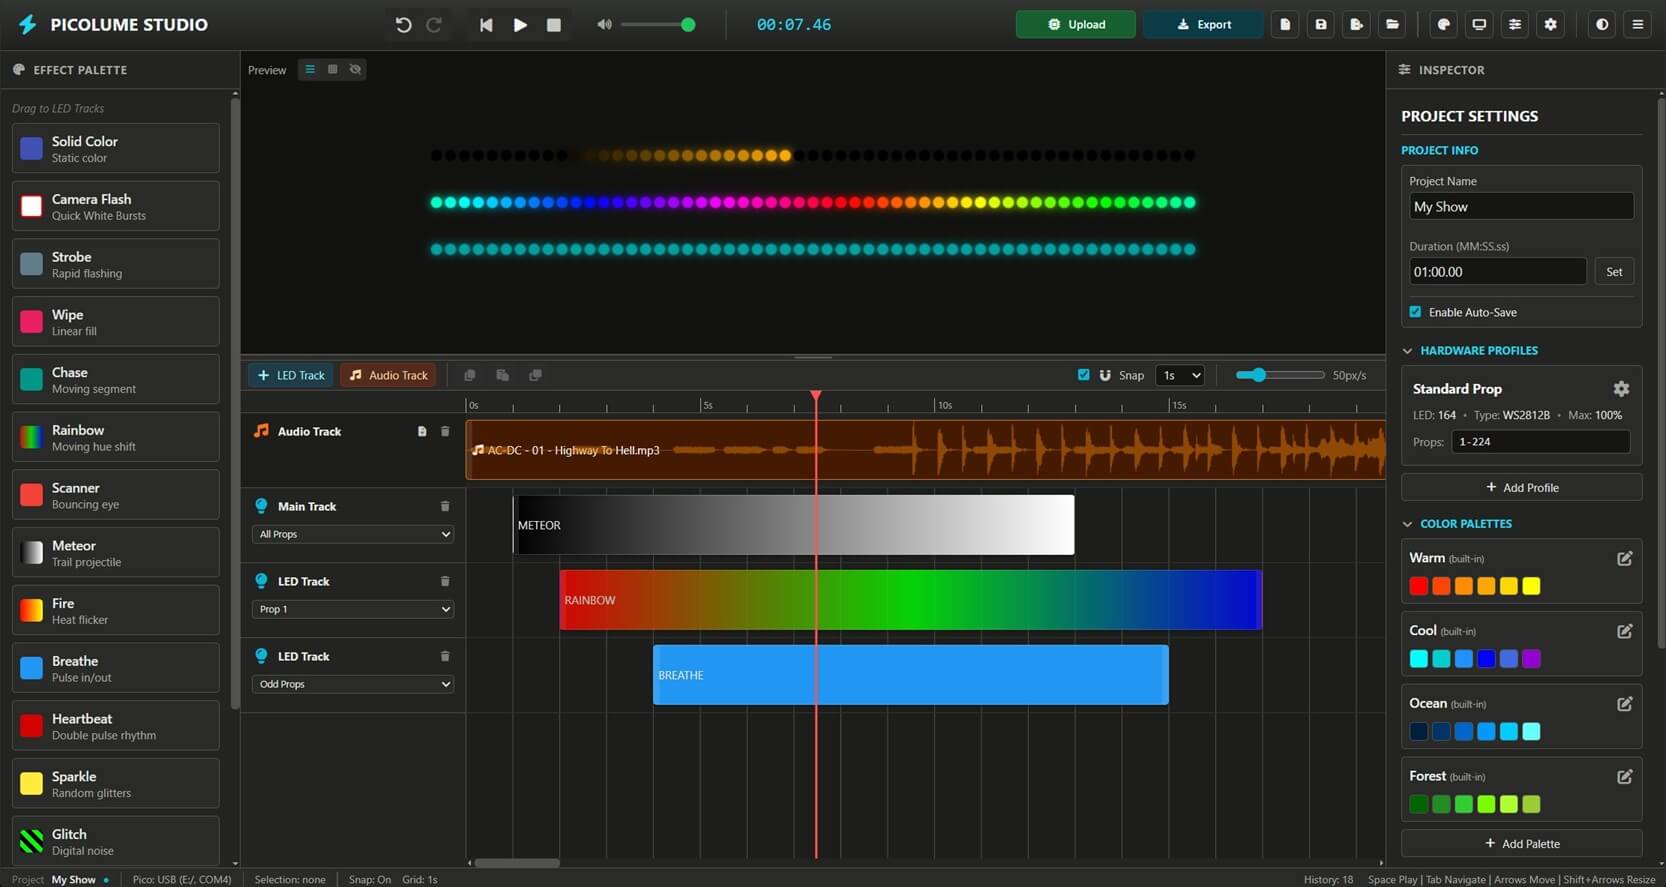Open the Odd Props dropdown
The width and height of the screenshot is (1666, 887).
pyautogui.click(x=353, y=684)
